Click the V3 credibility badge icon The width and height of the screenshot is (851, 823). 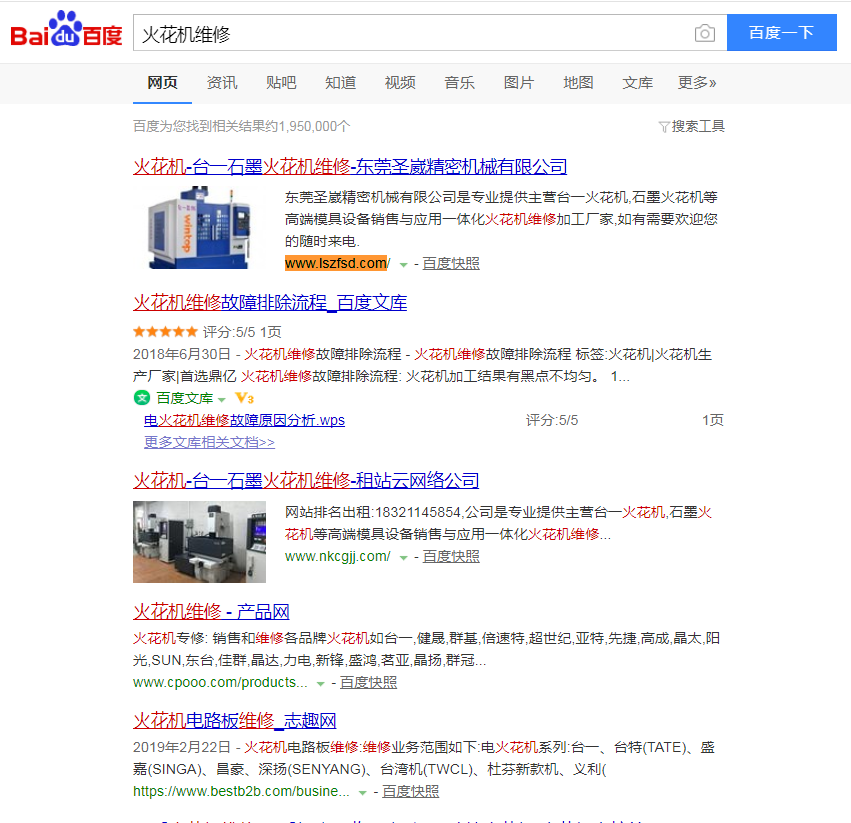coord(244,398)
